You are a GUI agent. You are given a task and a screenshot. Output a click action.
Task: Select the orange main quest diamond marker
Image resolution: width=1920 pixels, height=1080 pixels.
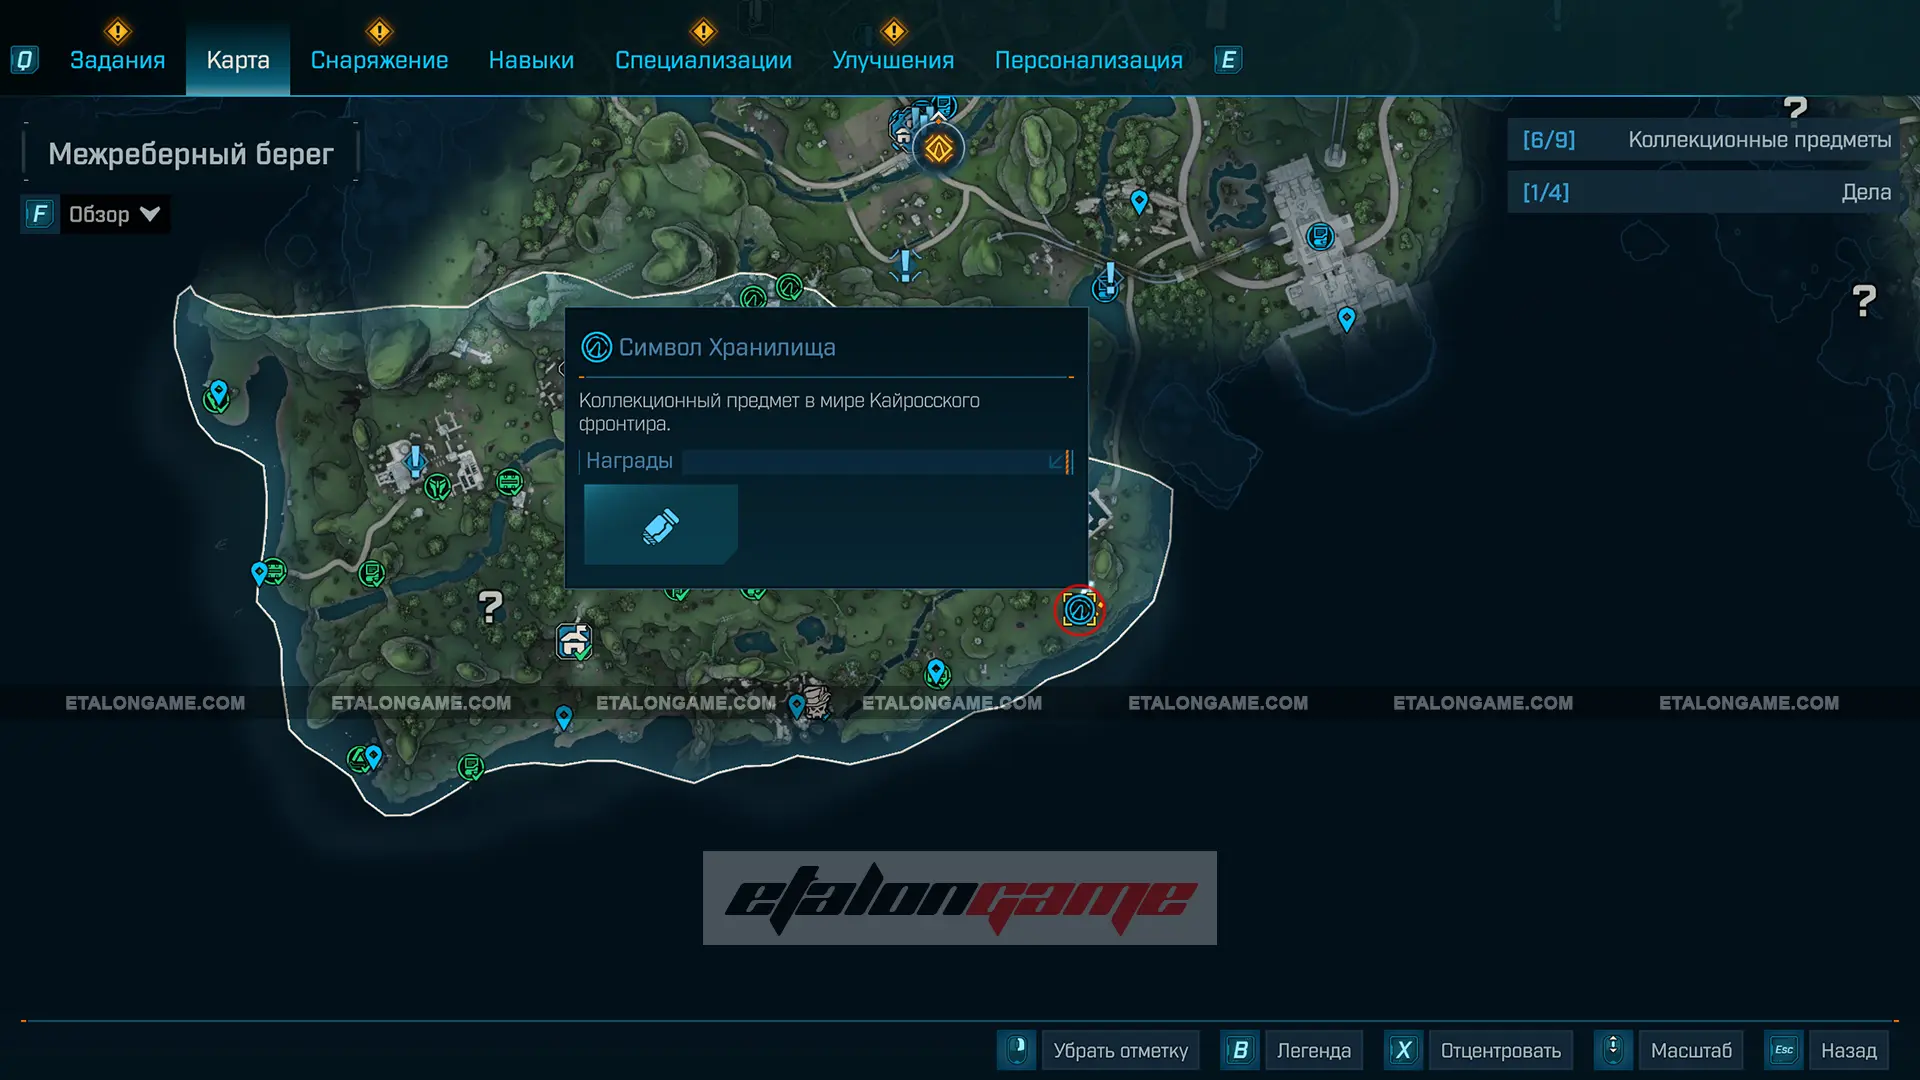coord(938,150)
